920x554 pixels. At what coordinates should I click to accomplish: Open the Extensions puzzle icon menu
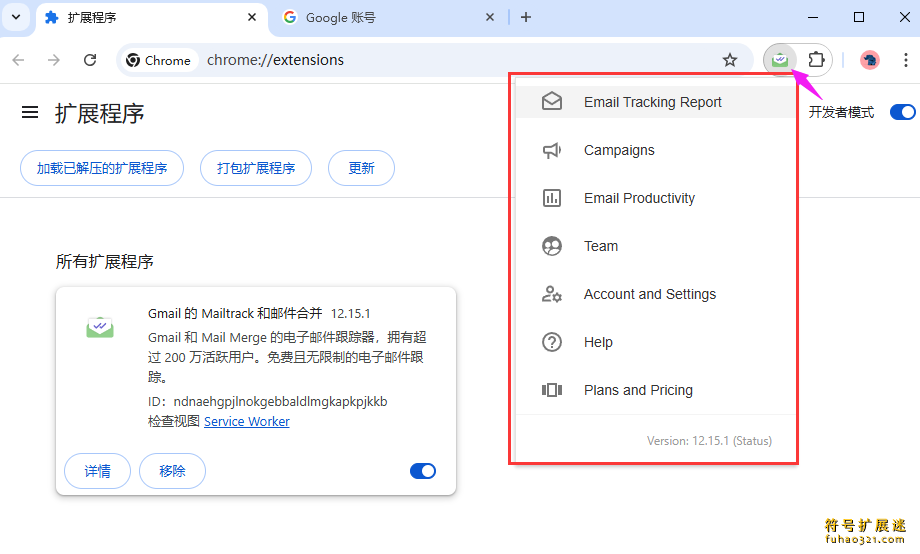(816, 60)
